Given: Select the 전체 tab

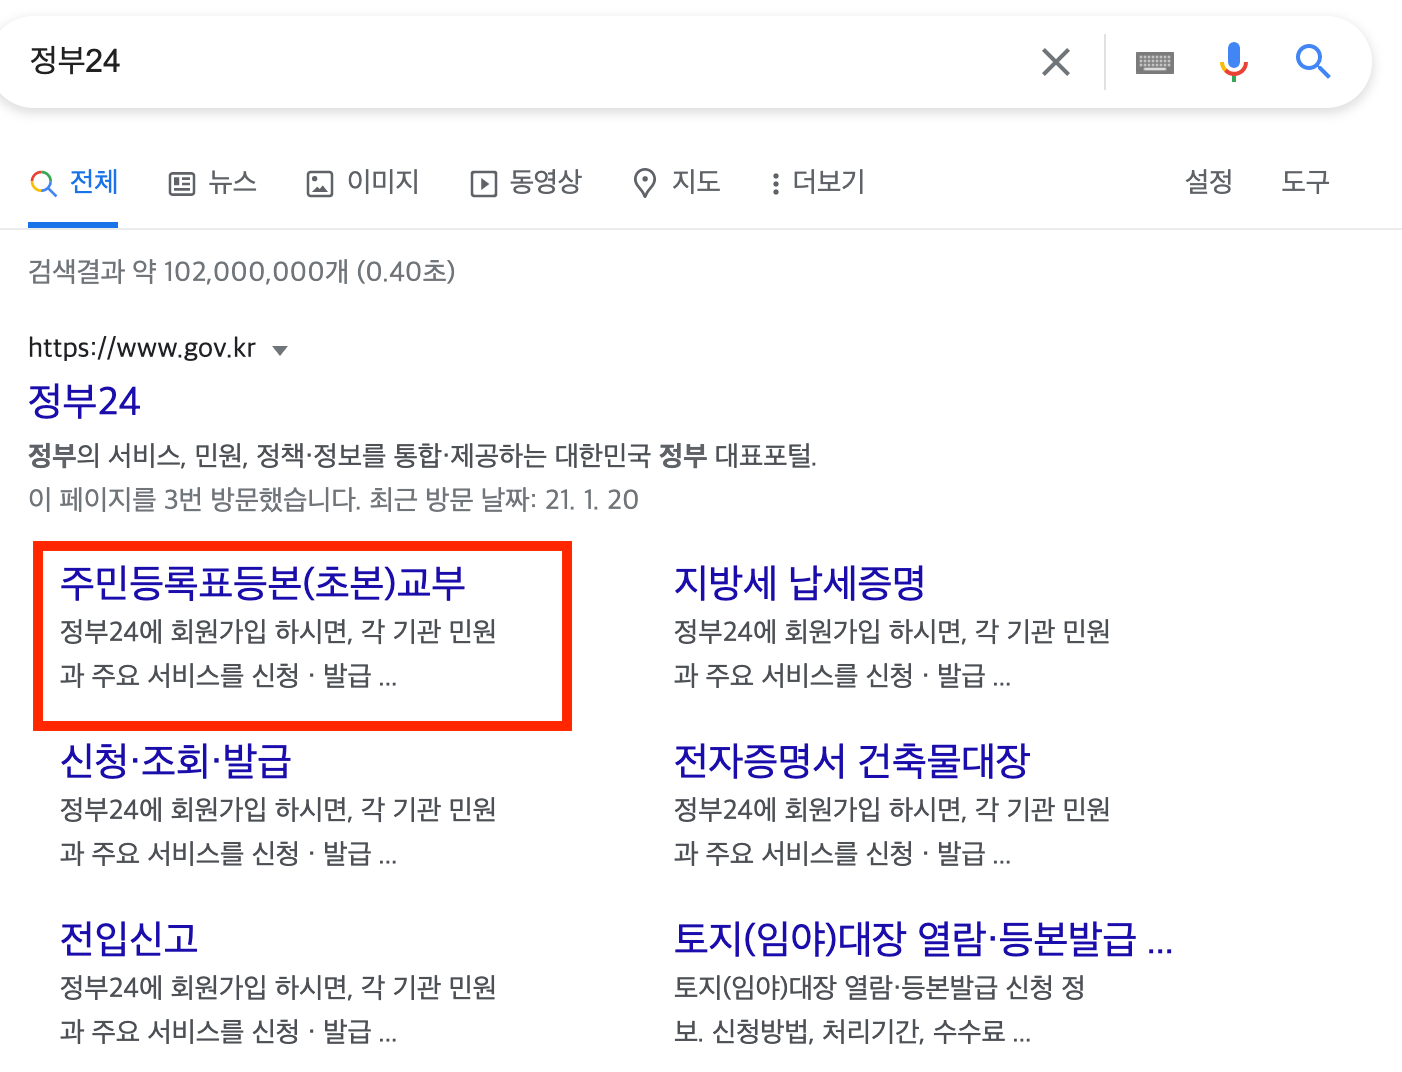Looking at the screenshot, I should tap(73, 183).
